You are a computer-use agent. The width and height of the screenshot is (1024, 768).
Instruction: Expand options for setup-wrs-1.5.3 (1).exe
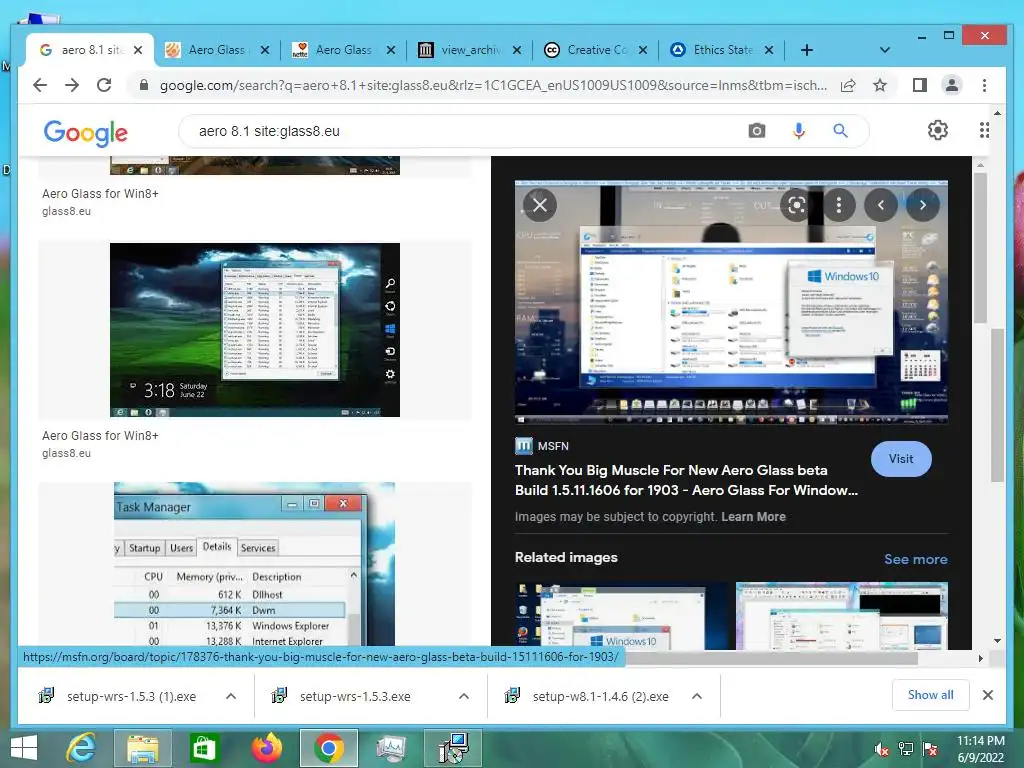tap(231, 696)
